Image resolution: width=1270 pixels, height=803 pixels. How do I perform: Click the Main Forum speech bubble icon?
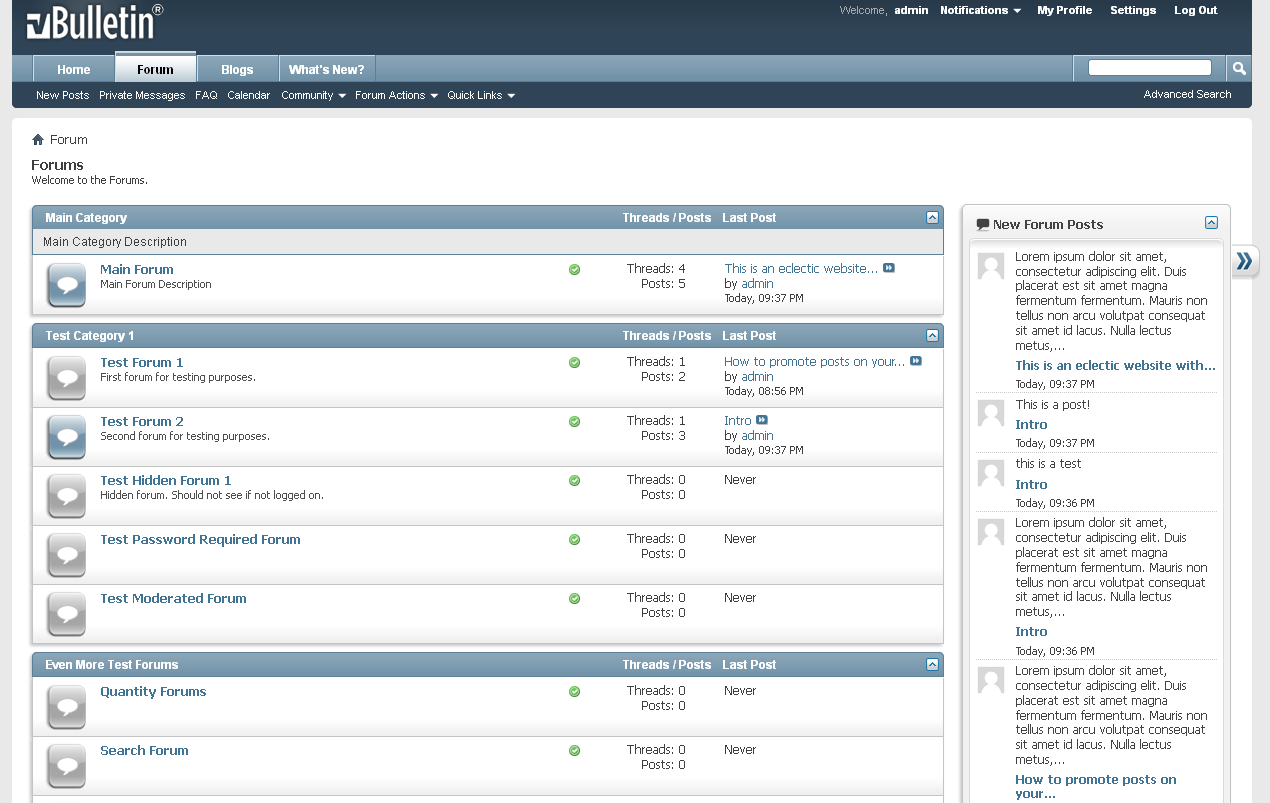point(67,285)
